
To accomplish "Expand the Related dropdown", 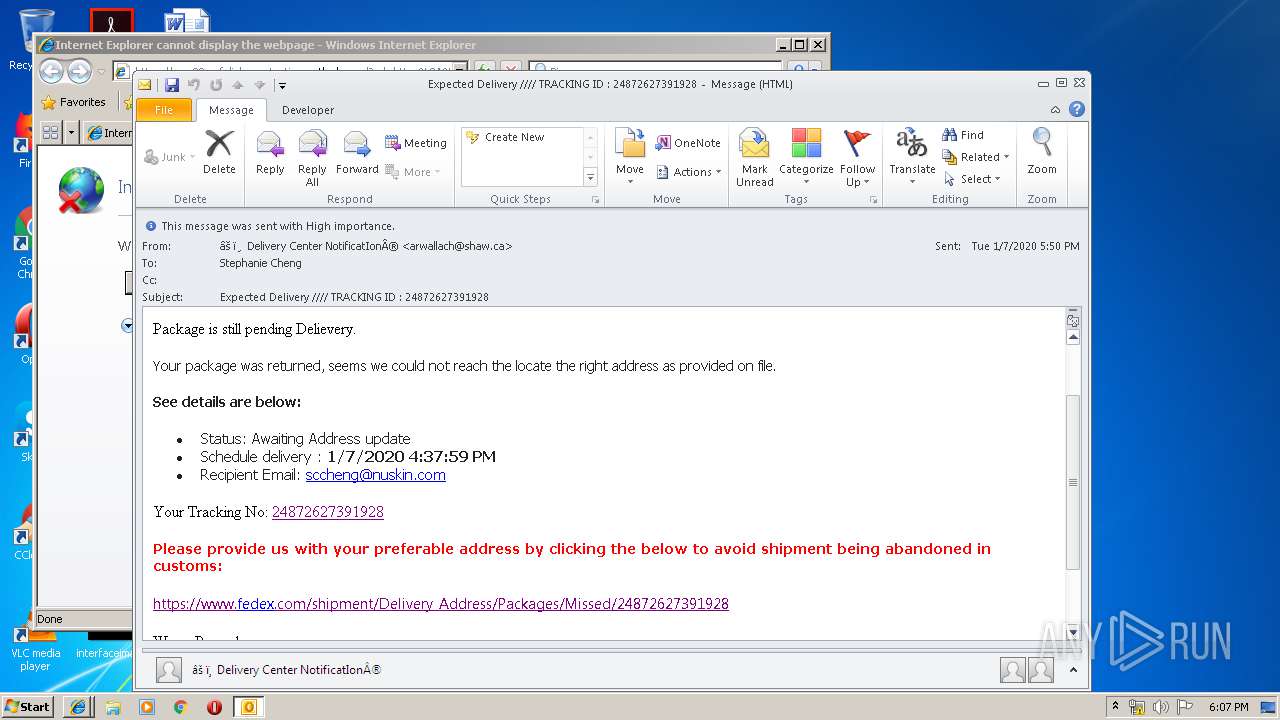I will 976,157.
